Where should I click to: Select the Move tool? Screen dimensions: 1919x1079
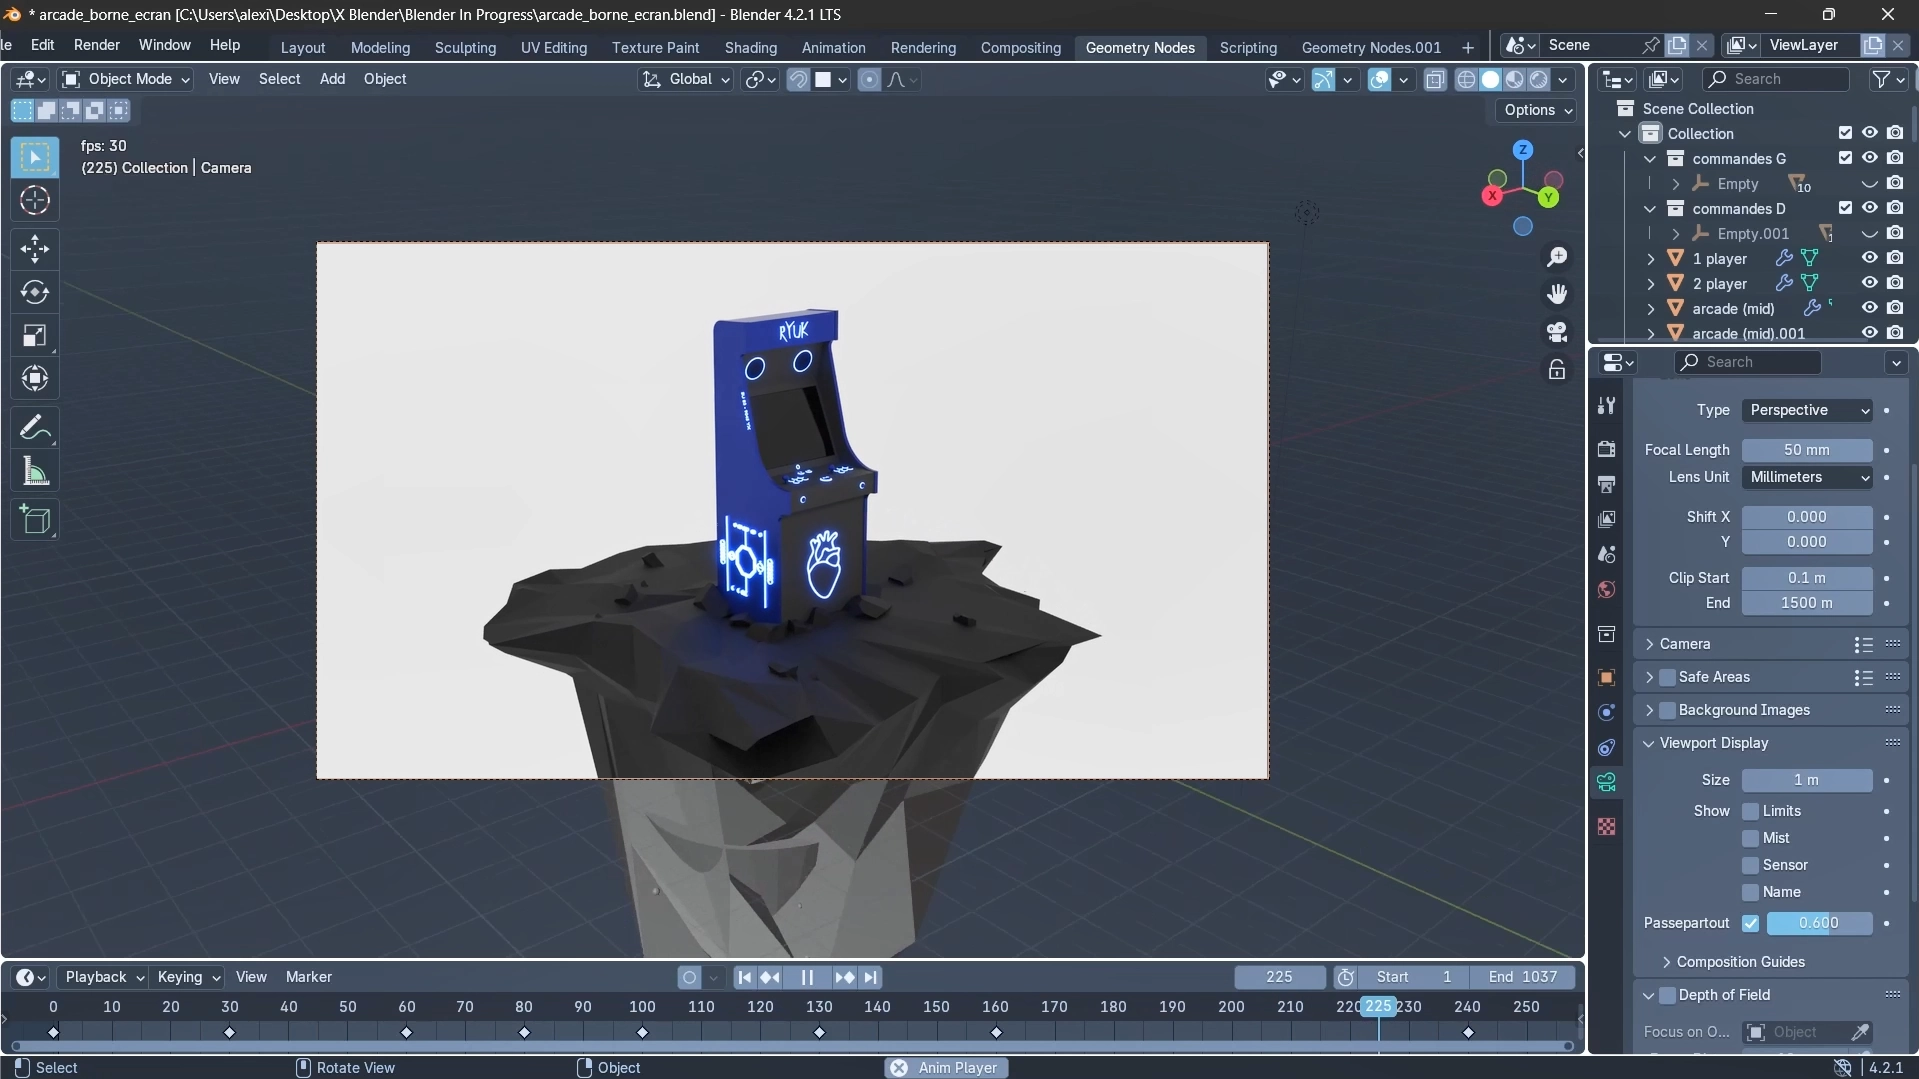point(35,248)
